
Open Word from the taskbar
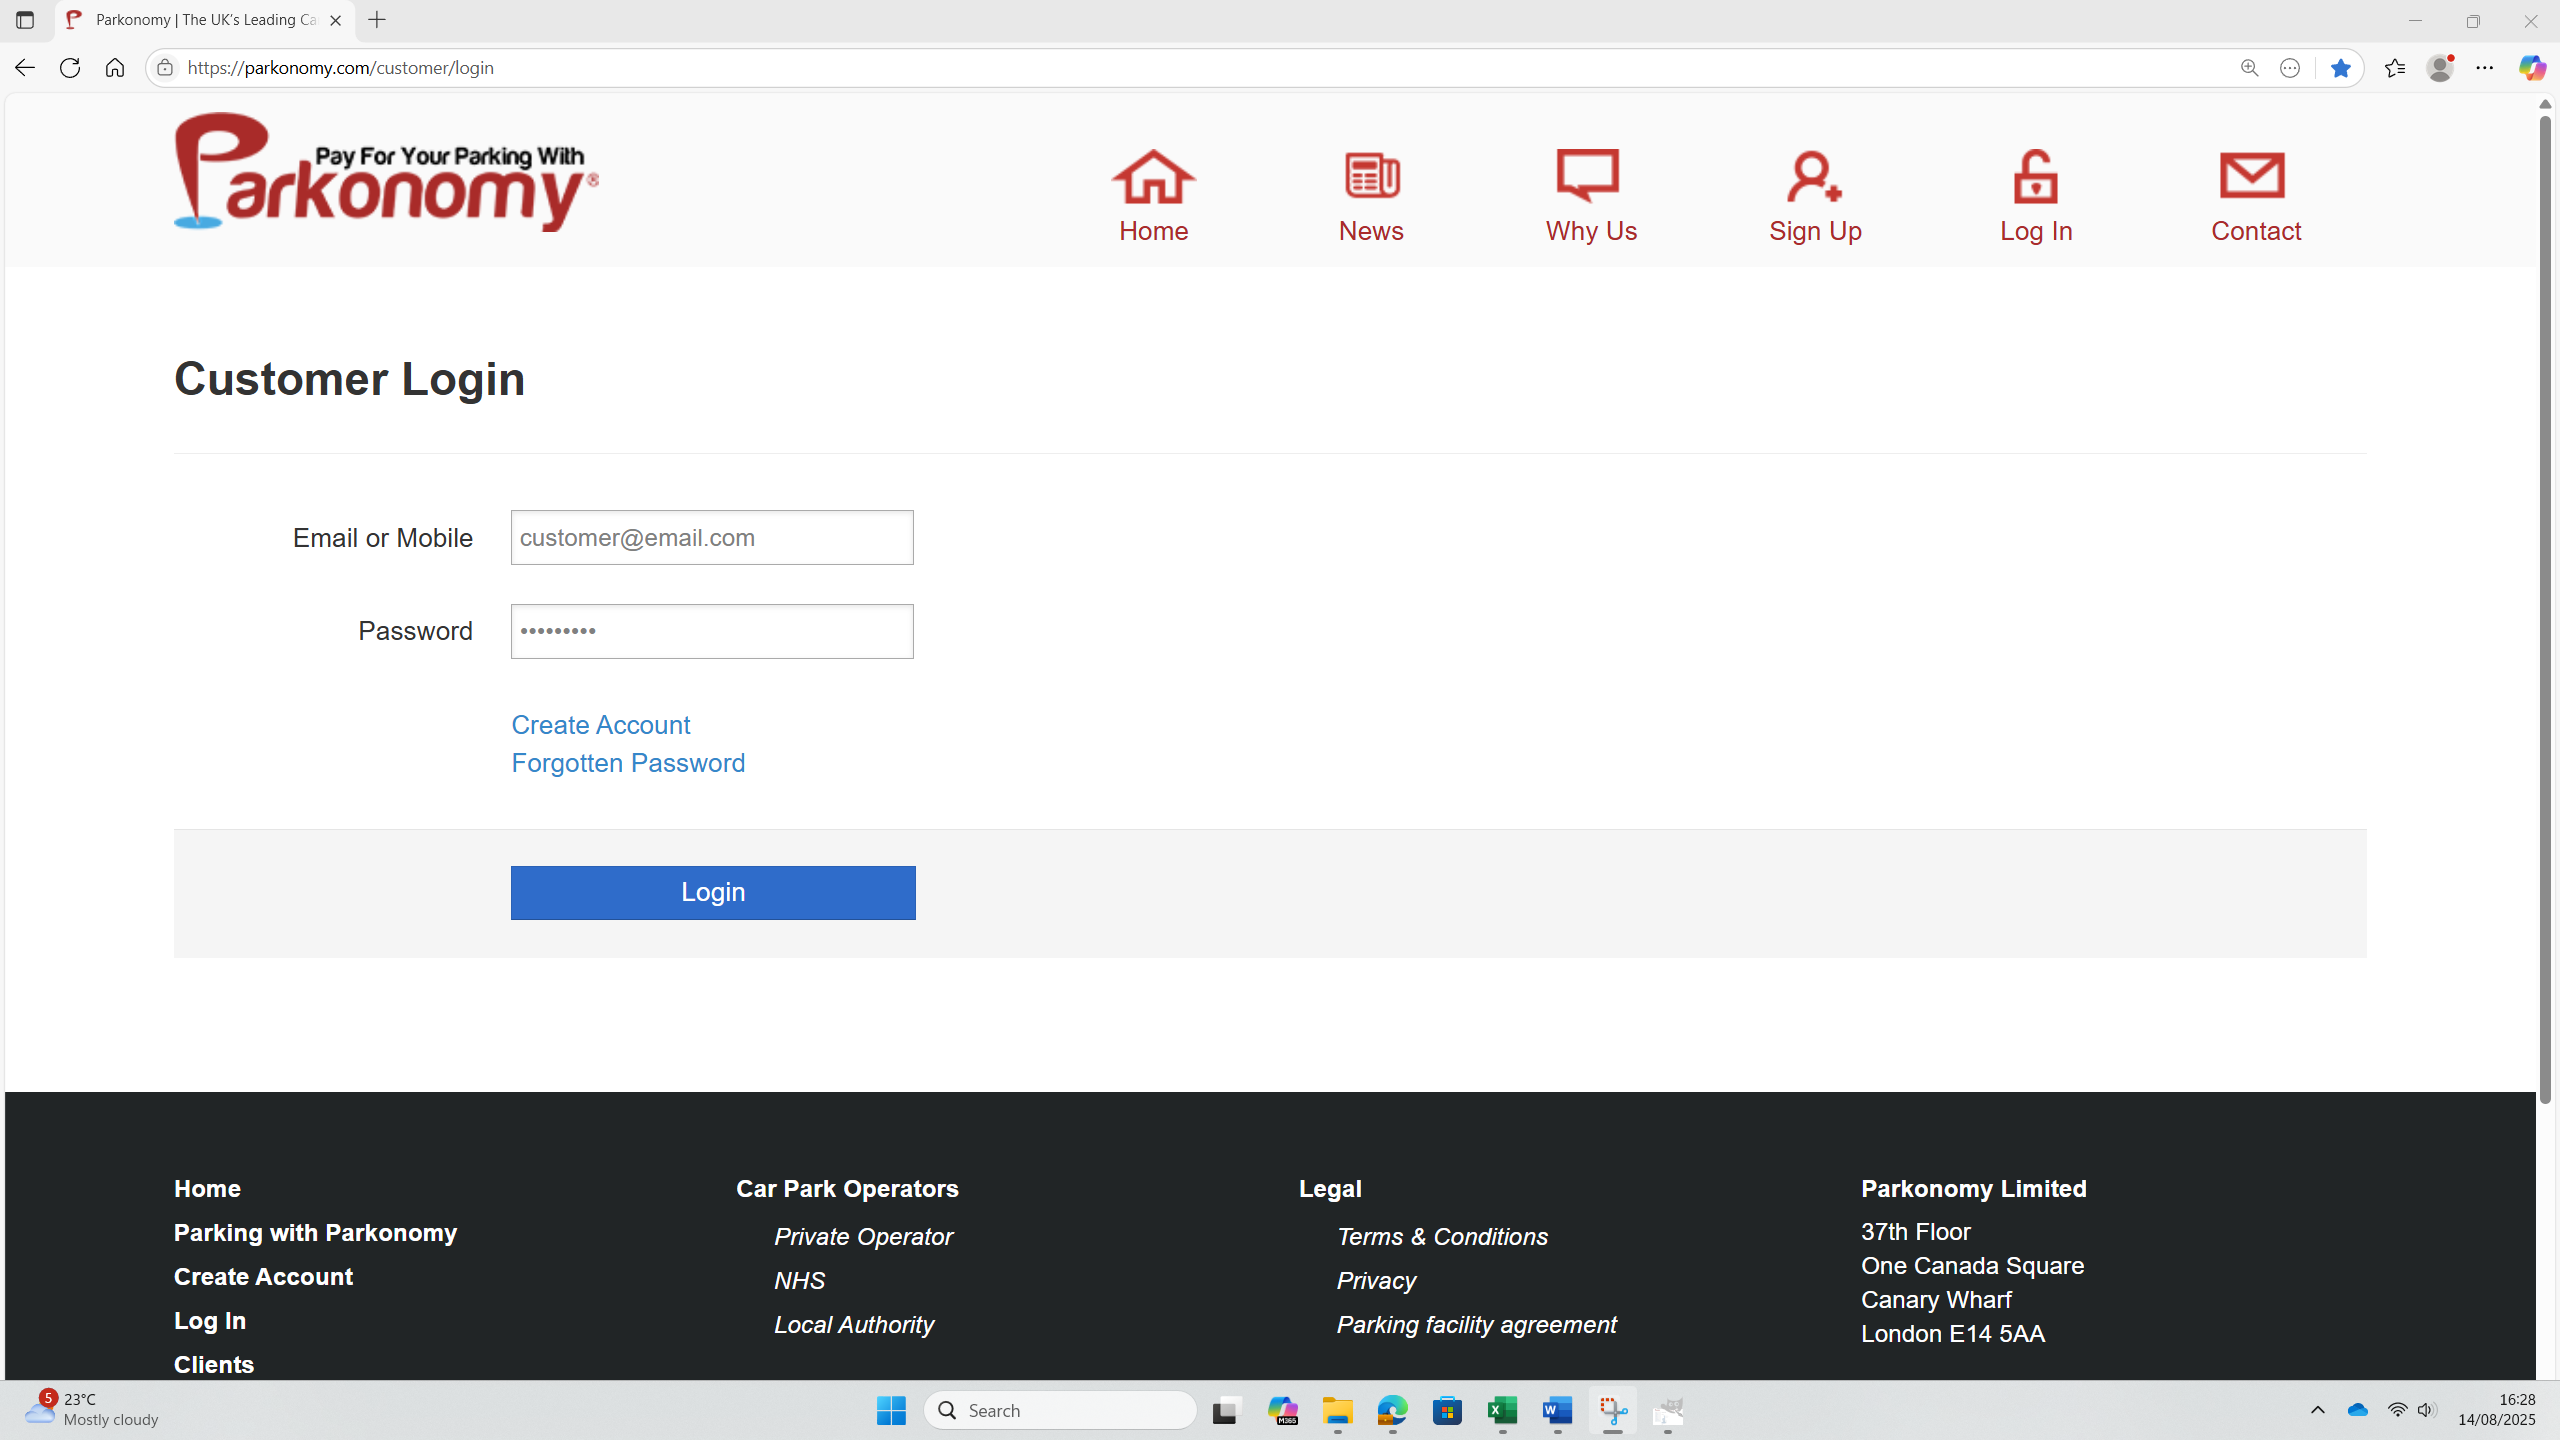pos(1557,1410)
